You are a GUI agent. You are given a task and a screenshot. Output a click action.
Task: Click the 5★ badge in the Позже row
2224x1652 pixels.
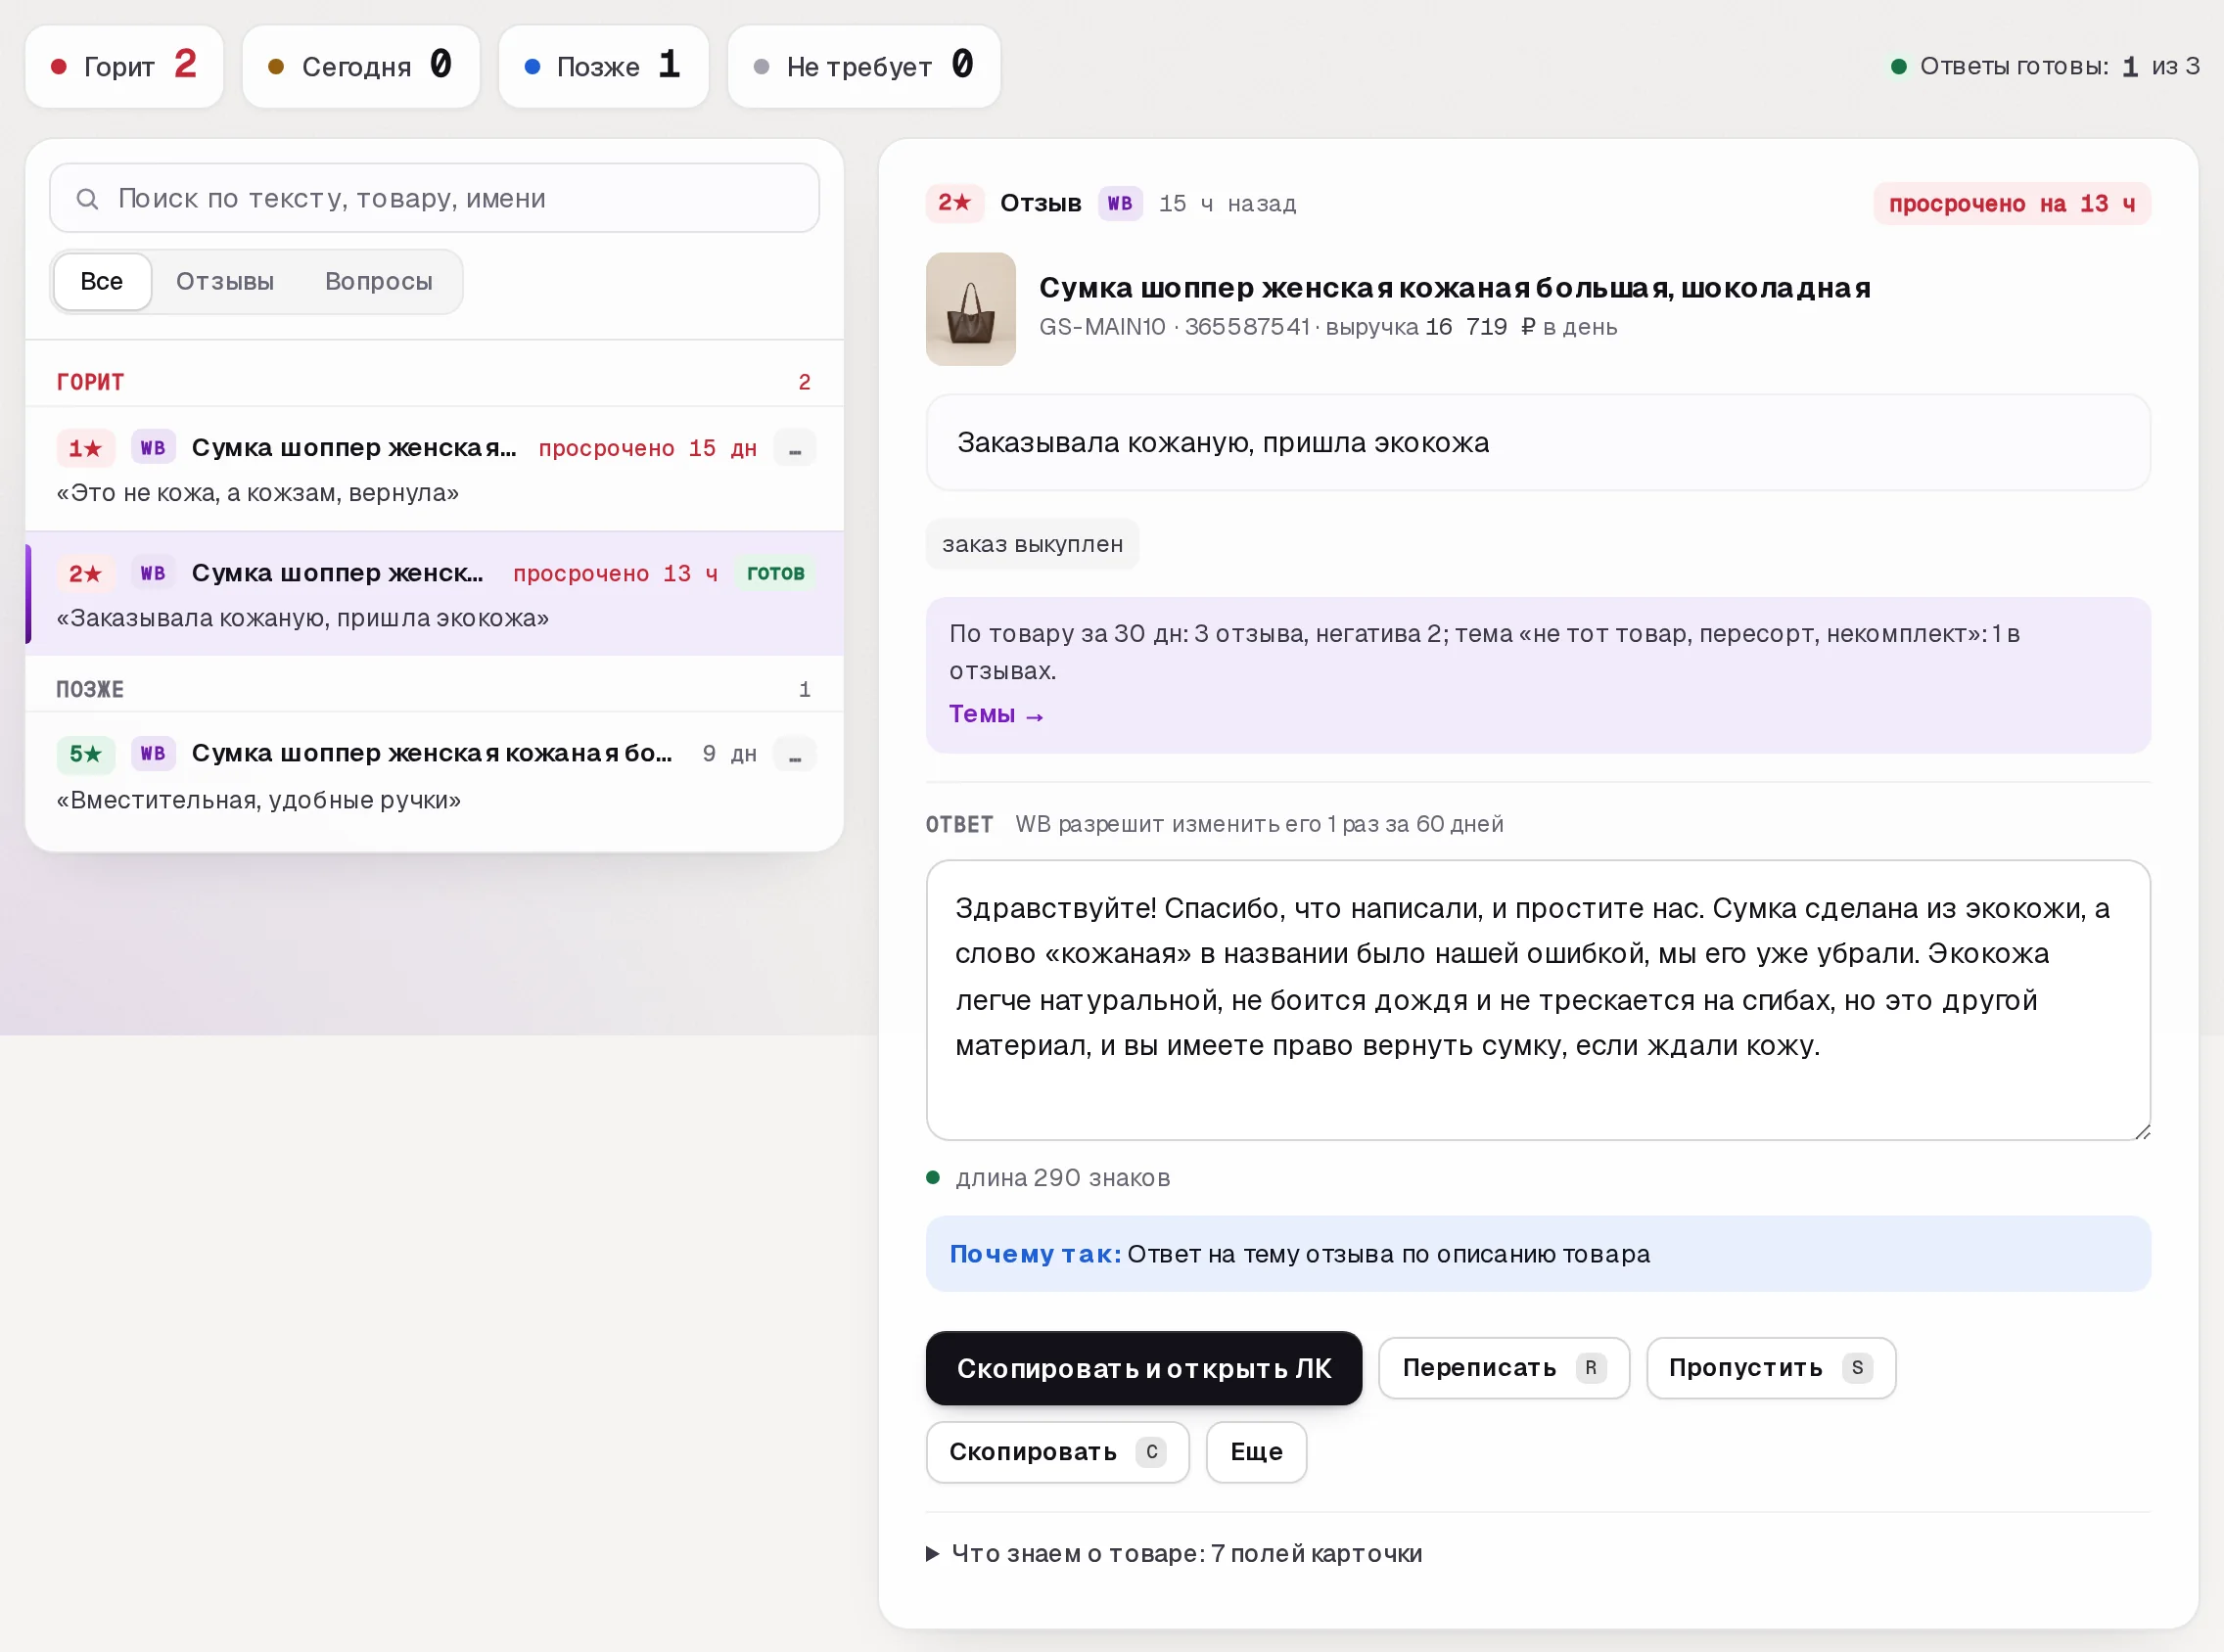point(85,753)
